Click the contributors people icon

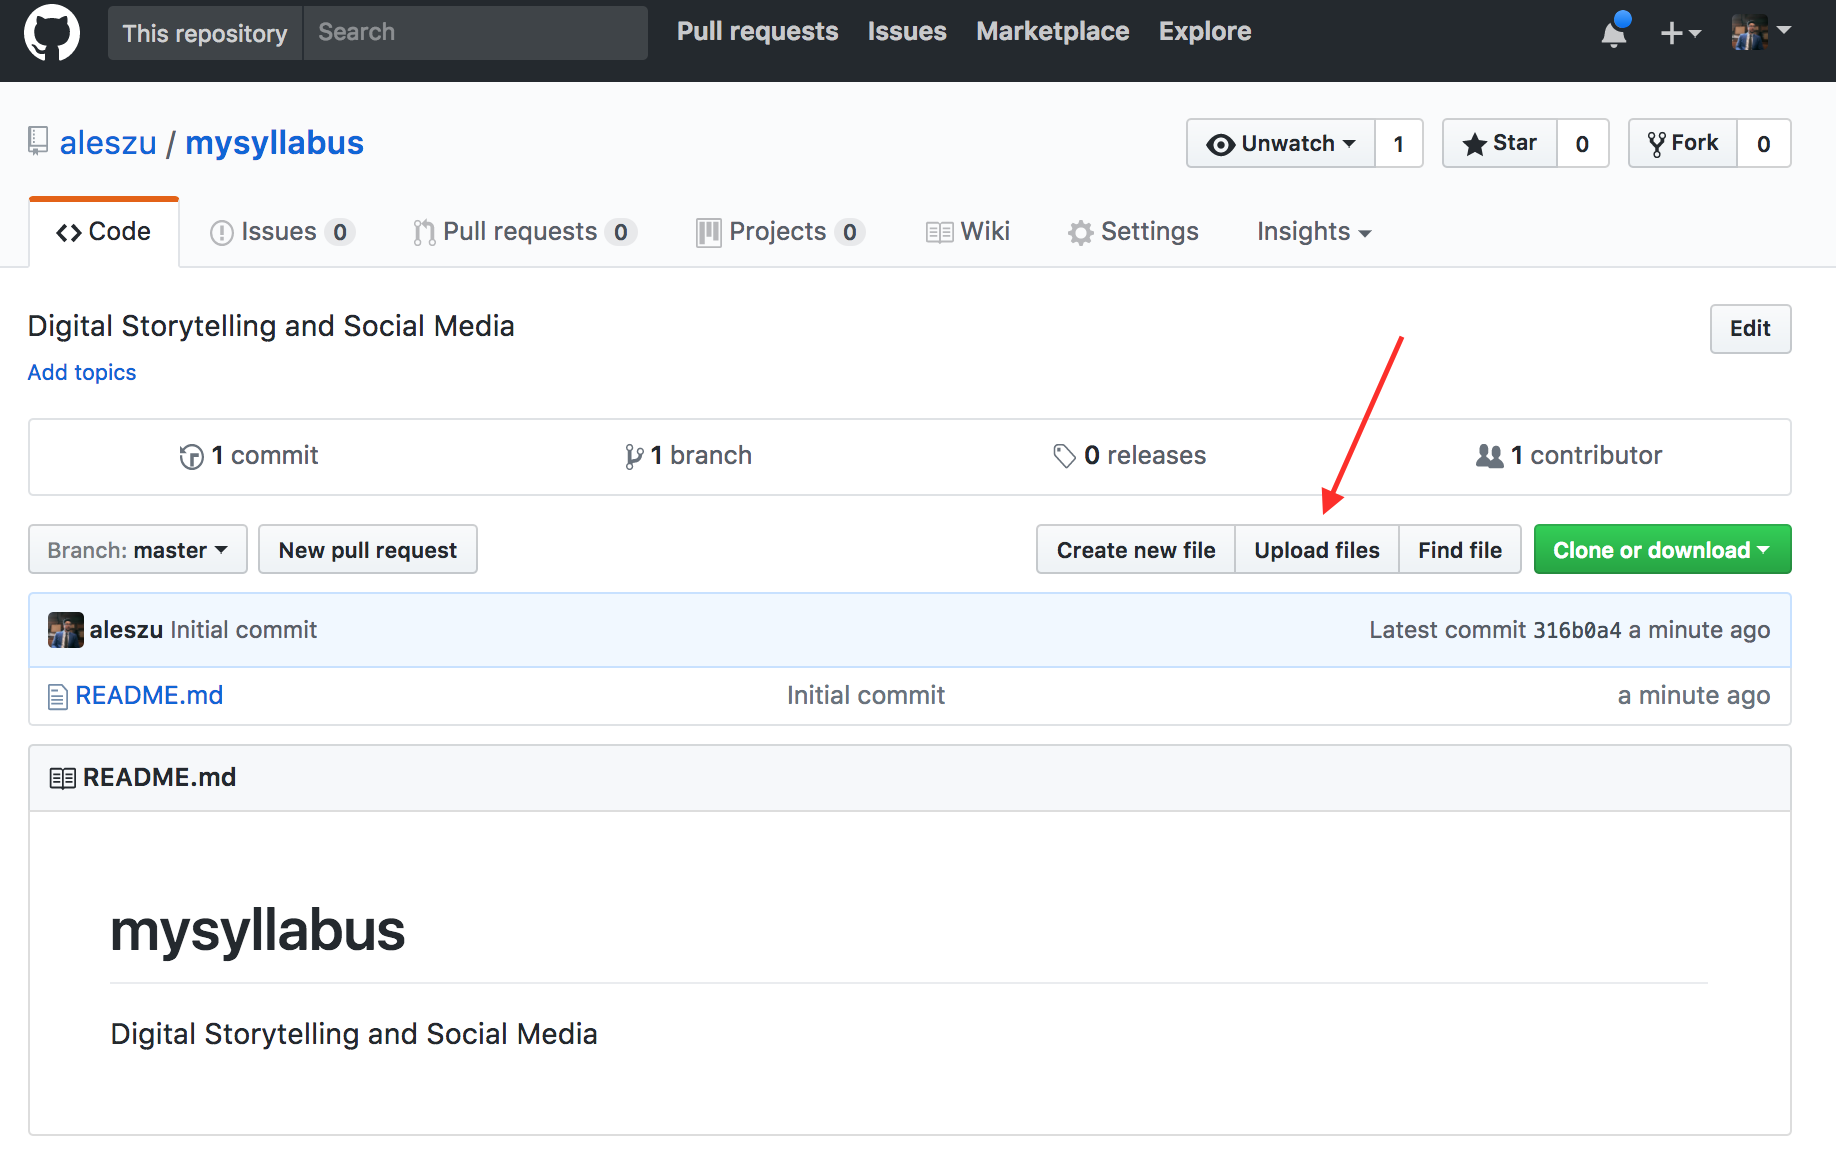point(1489,455)
